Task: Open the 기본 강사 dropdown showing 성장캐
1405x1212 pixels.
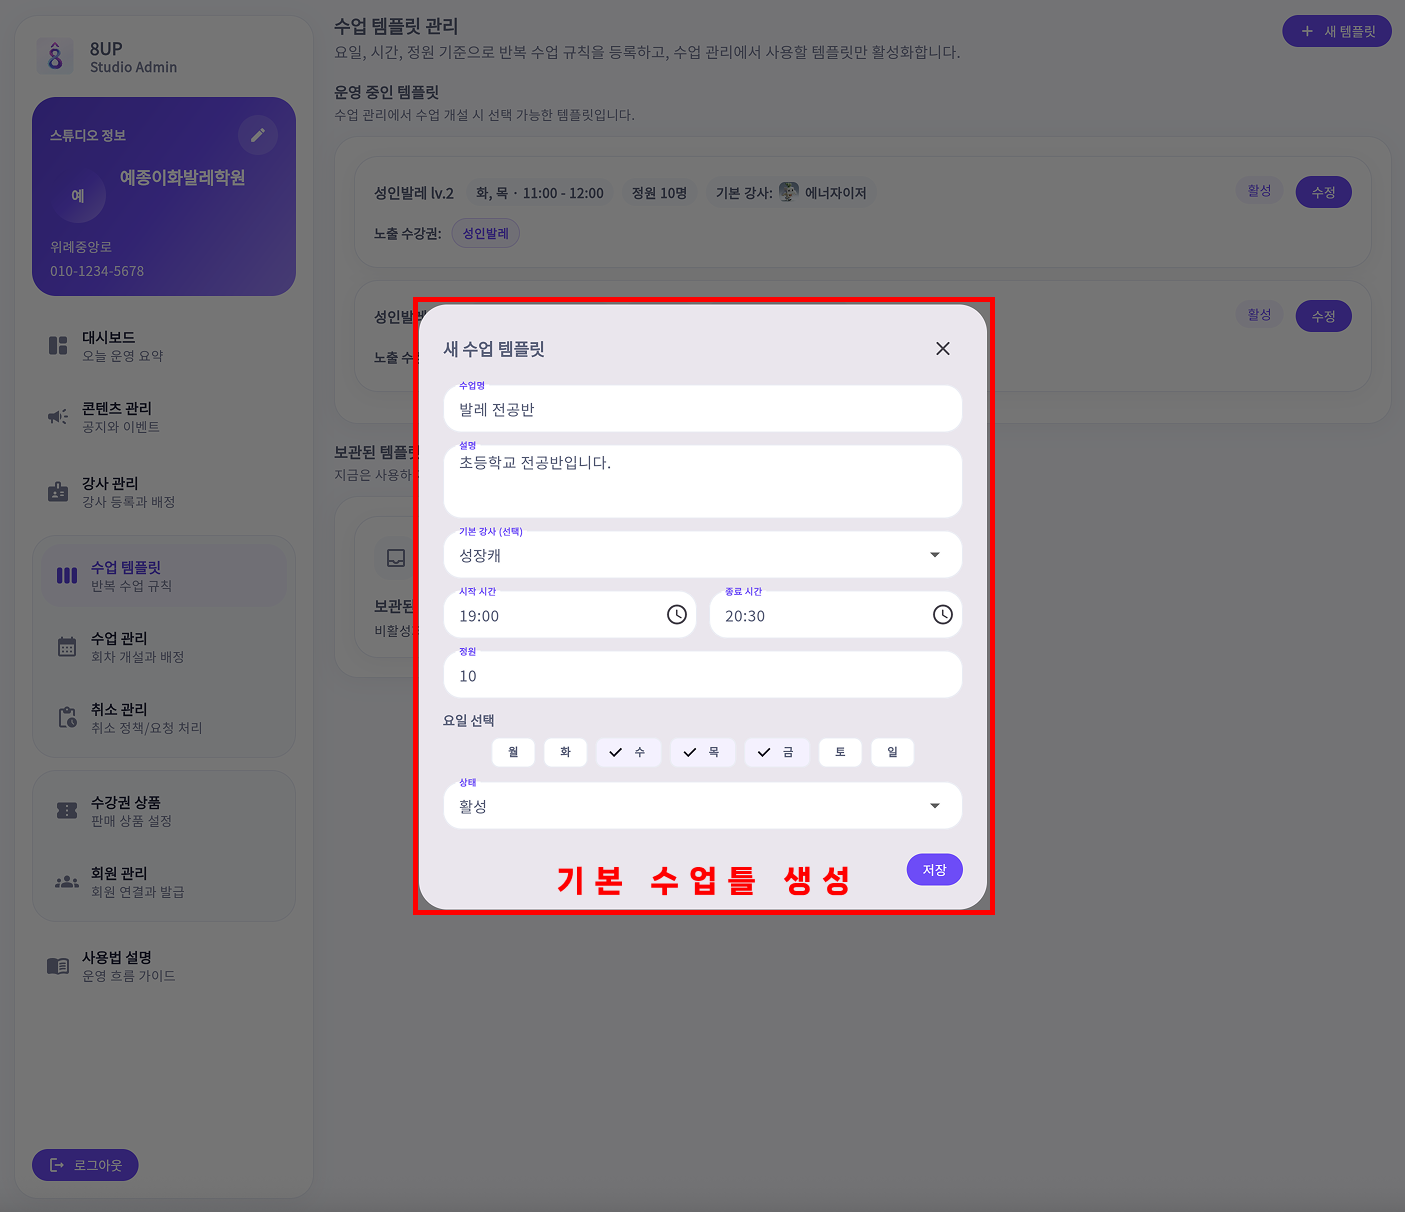Action: tap(703, 555)
